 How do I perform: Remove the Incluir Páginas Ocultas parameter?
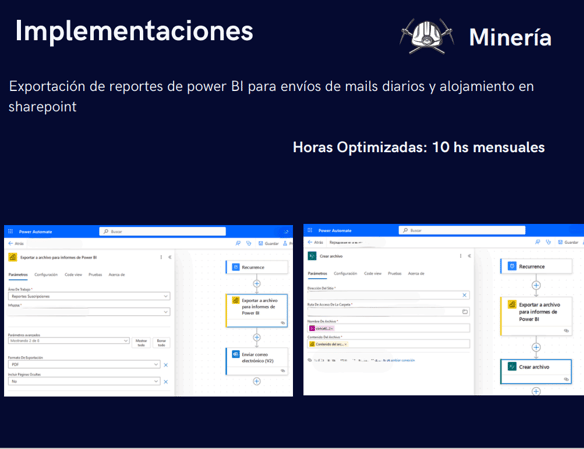[166, 382]
